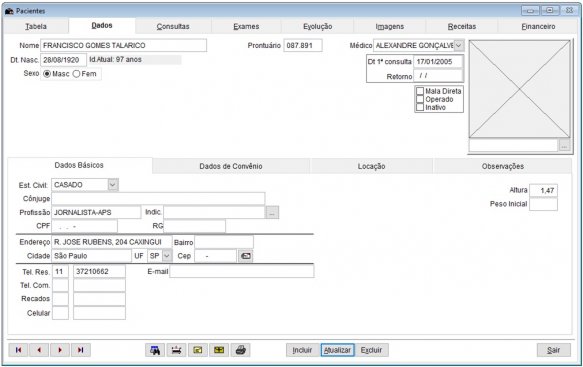Click the E-mail input field
The height and width of the screenshot is (367, 583).
click(242, 271)
